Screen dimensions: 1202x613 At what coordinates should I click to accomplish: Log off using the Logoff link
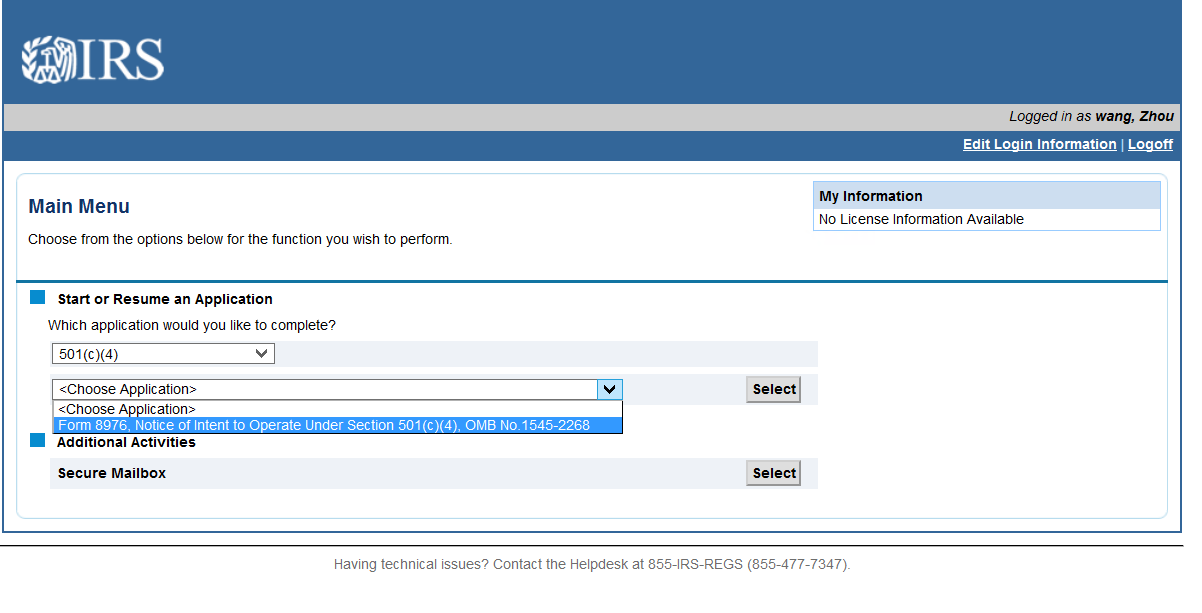click(1150, 145)
